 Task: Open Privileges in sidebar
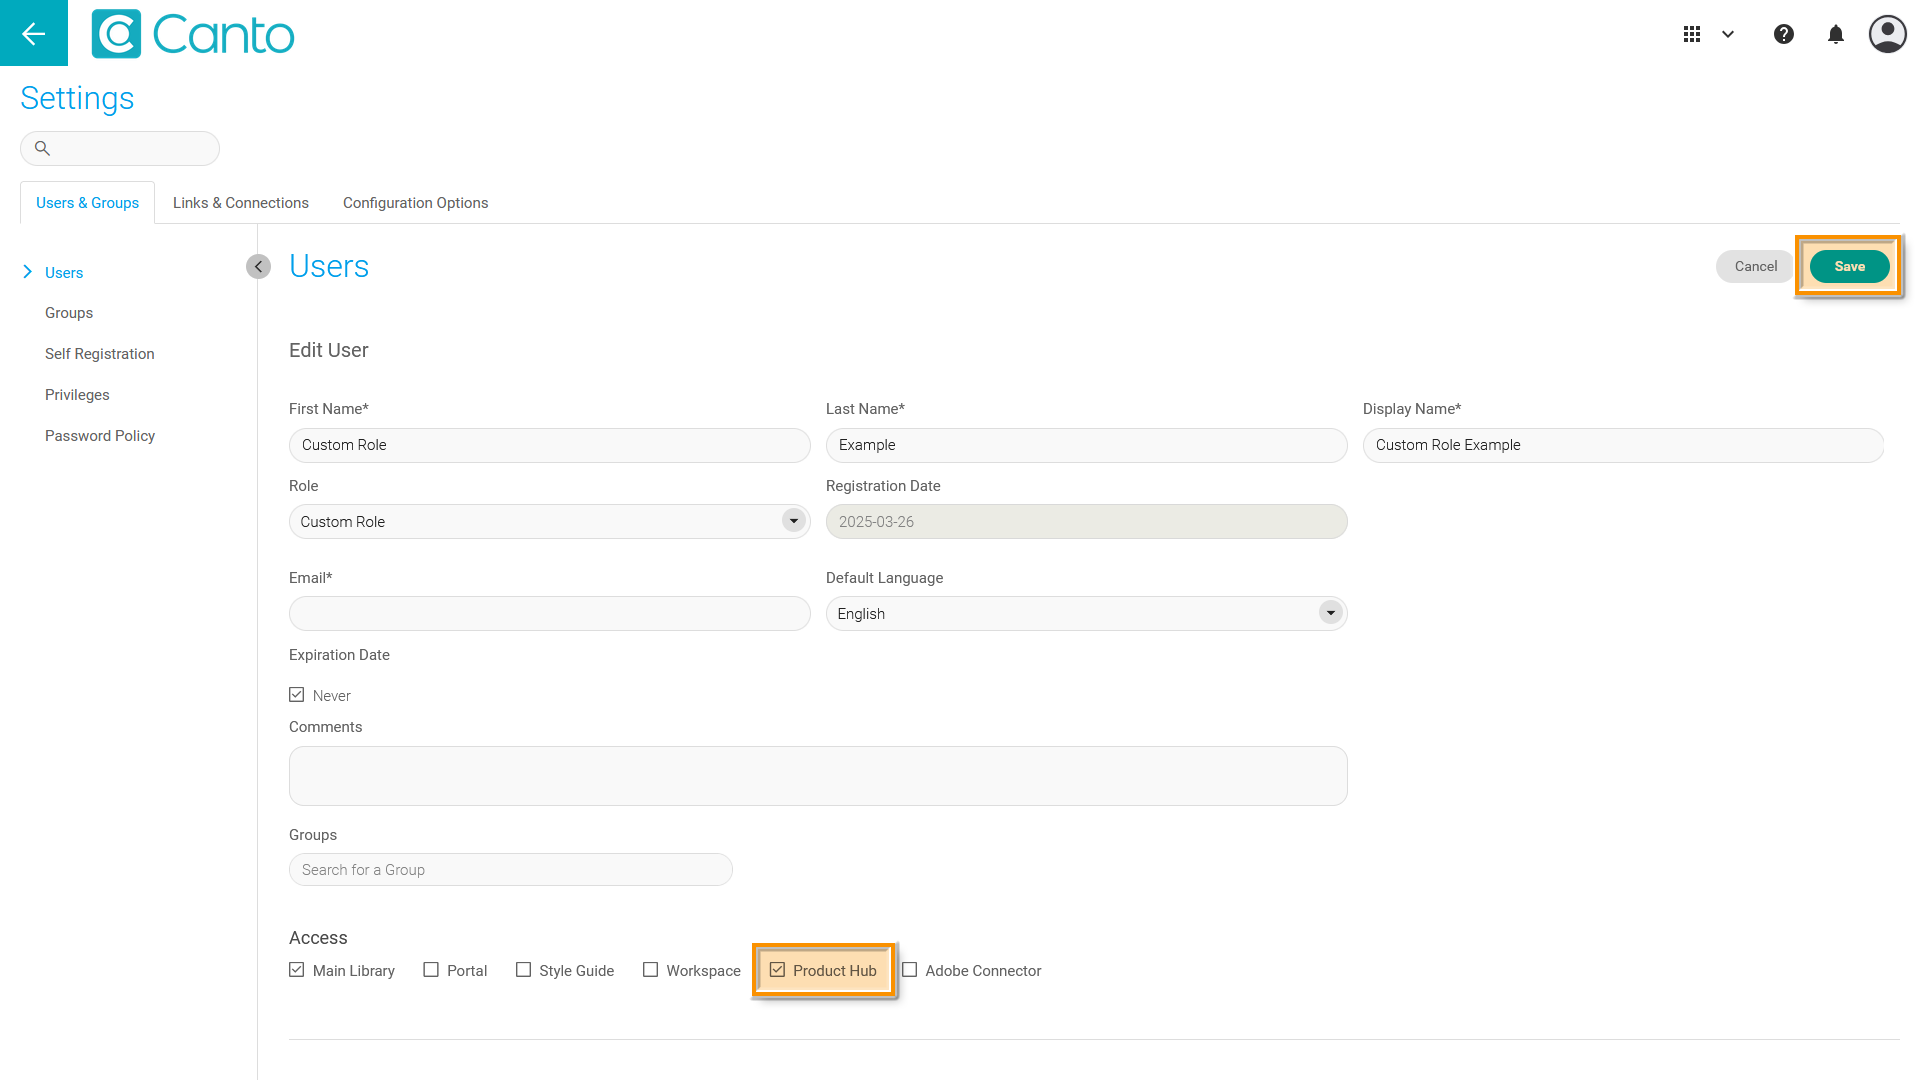pos(77,395)
